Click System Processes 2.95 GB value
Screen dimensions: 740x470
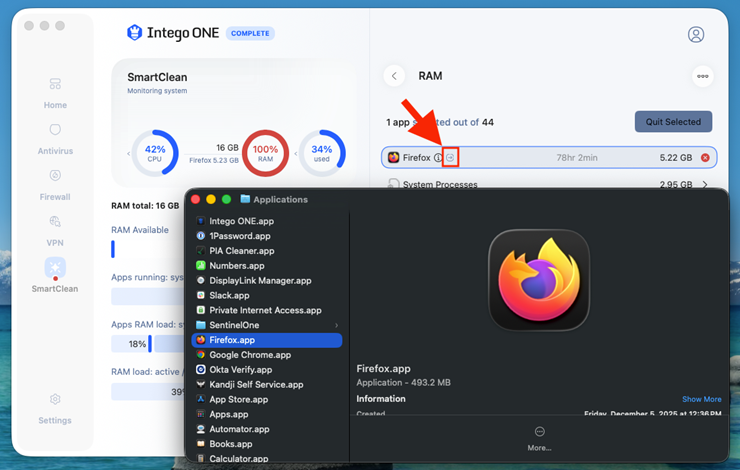[x=676, y=185]
